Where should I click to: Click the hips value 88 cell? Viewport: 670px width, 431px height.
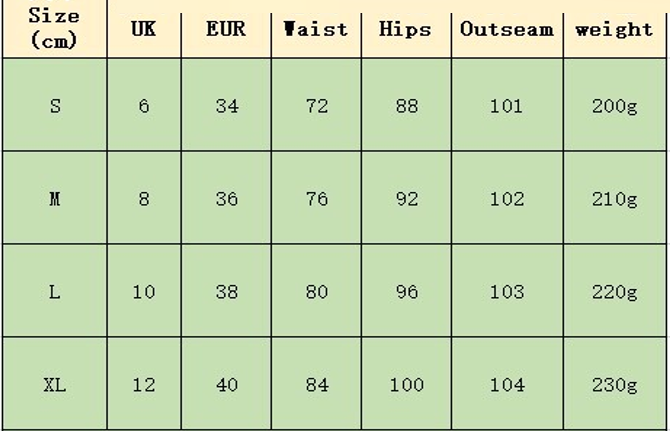coord(406,106)
